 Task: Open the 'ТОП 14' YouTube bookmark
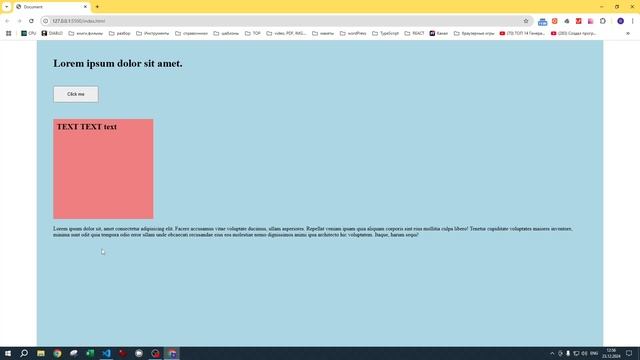pyautogui.click(x=522, y=33)
